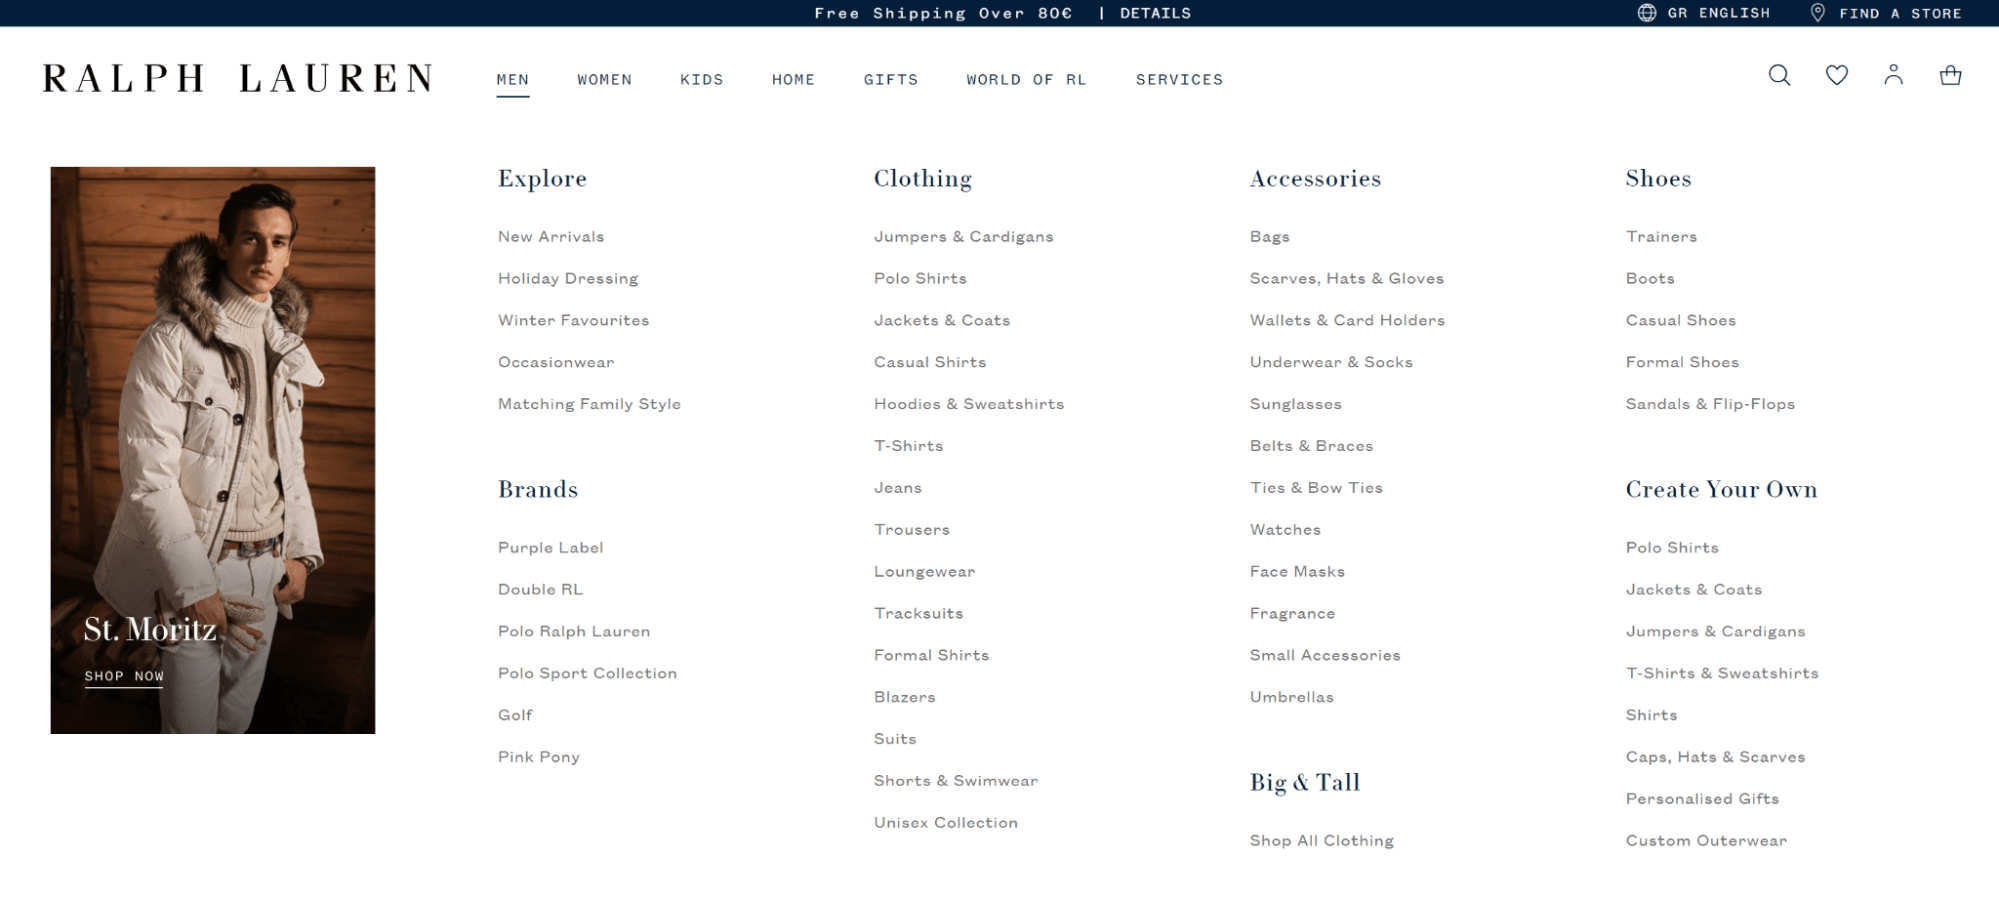Click SHOP NOW on St. Moritz banner
This screenshot has height=923, width=1999.
click(124, 676)
